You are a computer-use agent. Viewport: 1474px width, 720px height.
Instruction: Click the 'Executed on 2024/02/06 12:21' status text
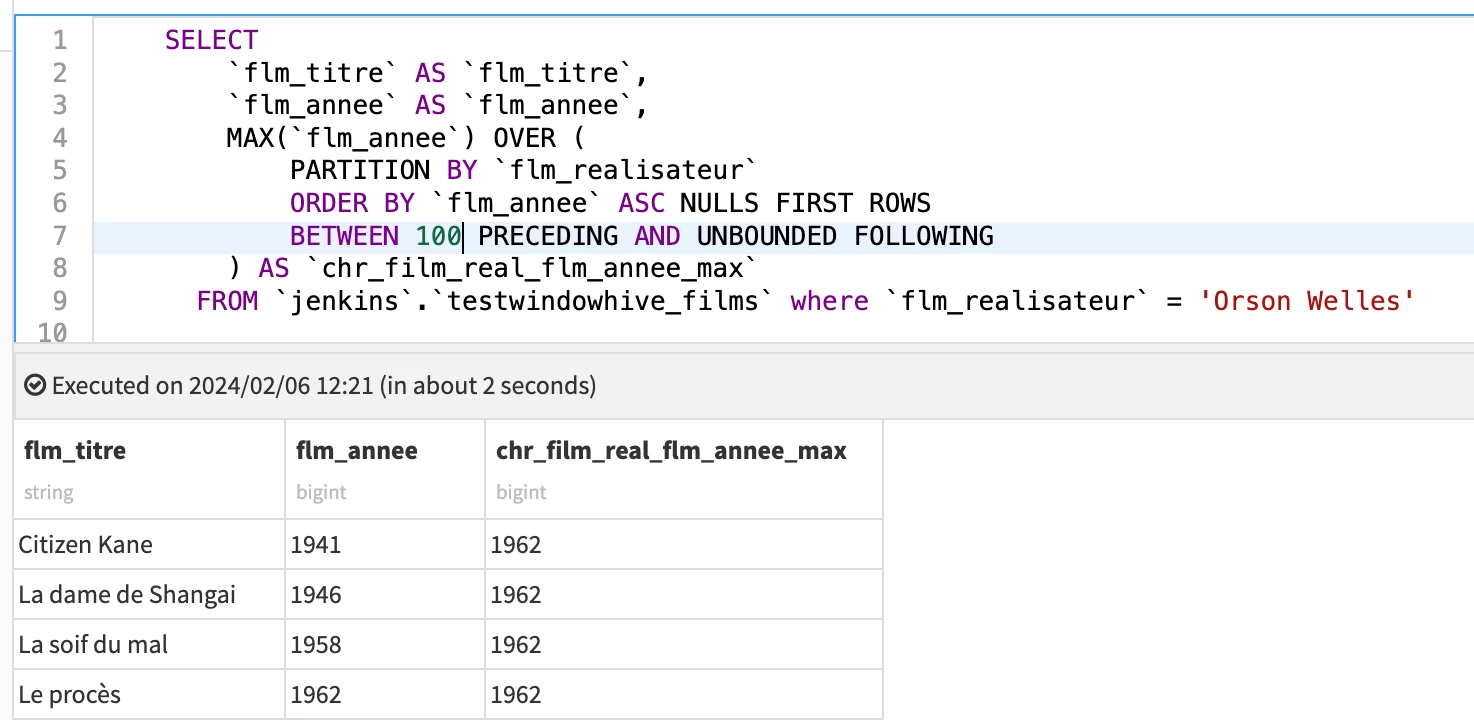click(x=212, y=385)
